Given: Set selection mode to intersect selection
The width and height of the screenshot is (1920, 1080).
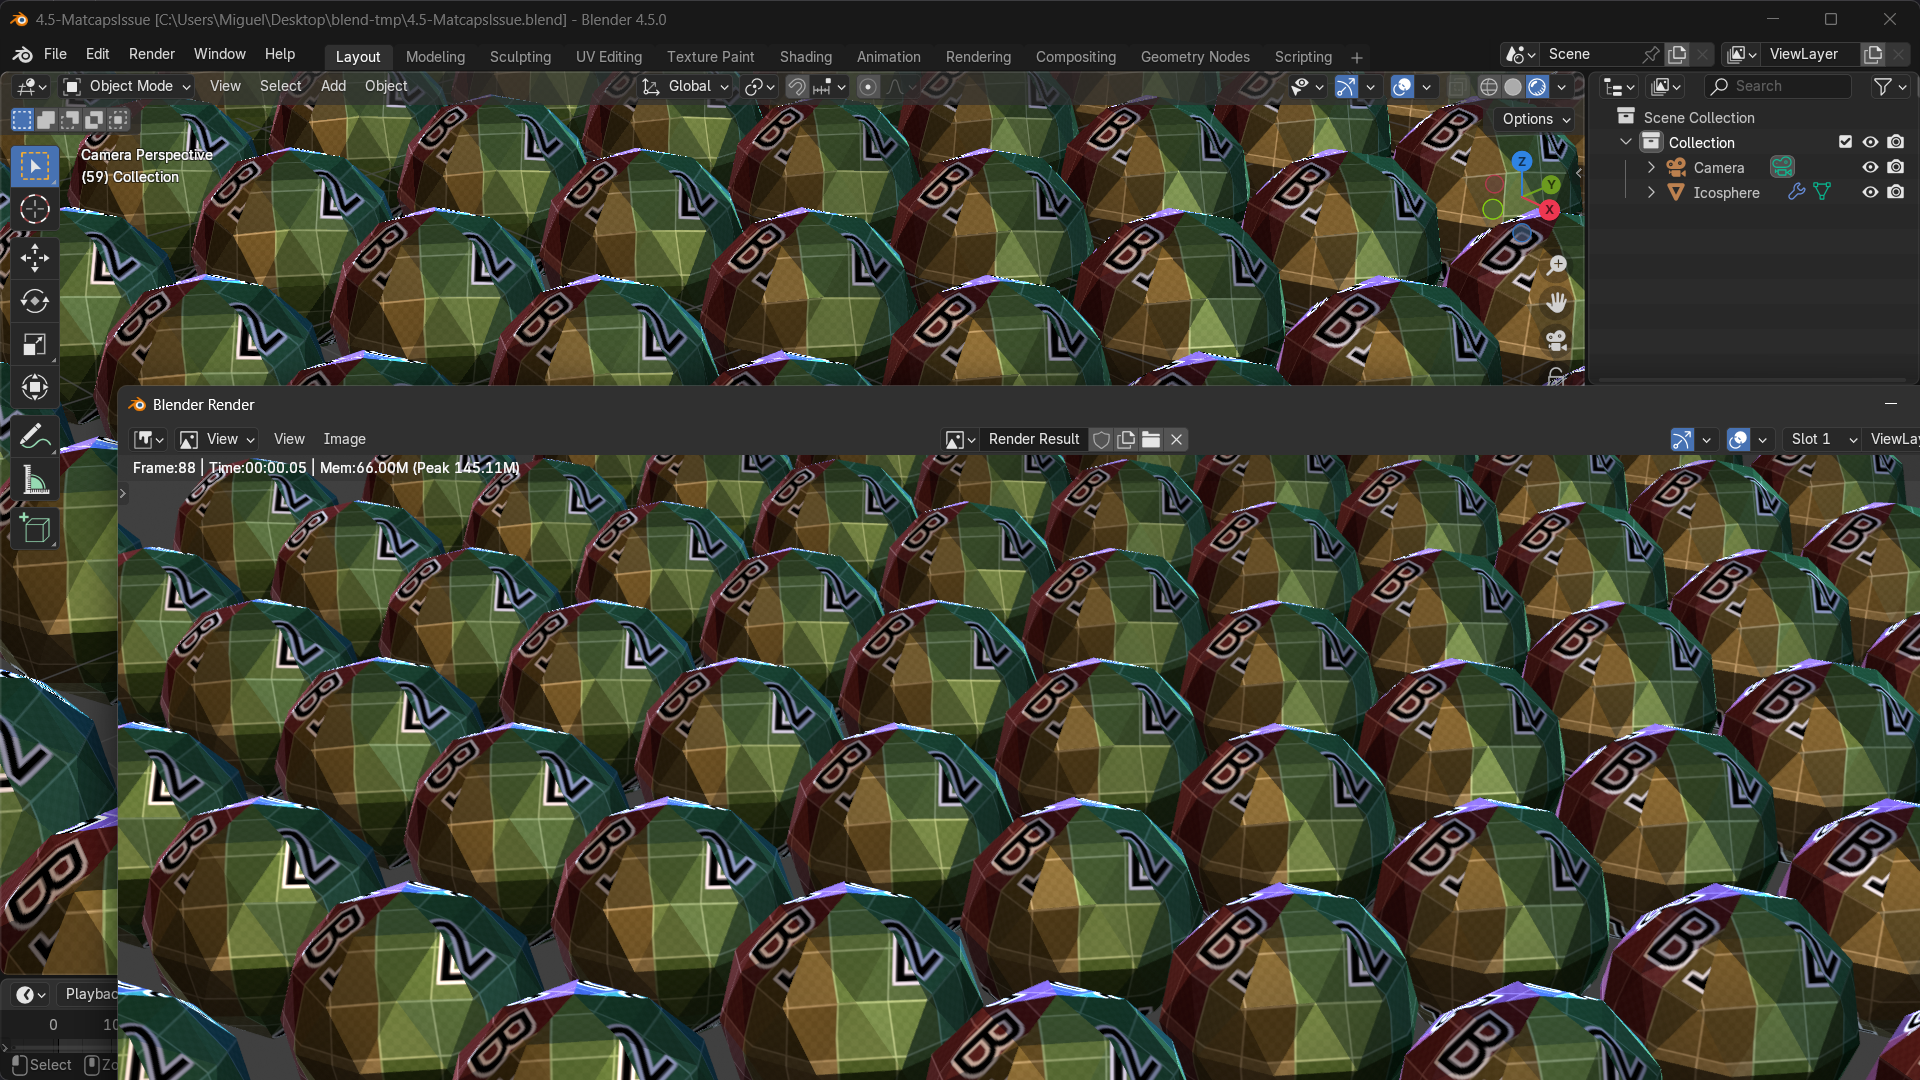Looking at the screenshot, I should click(118, 120).
